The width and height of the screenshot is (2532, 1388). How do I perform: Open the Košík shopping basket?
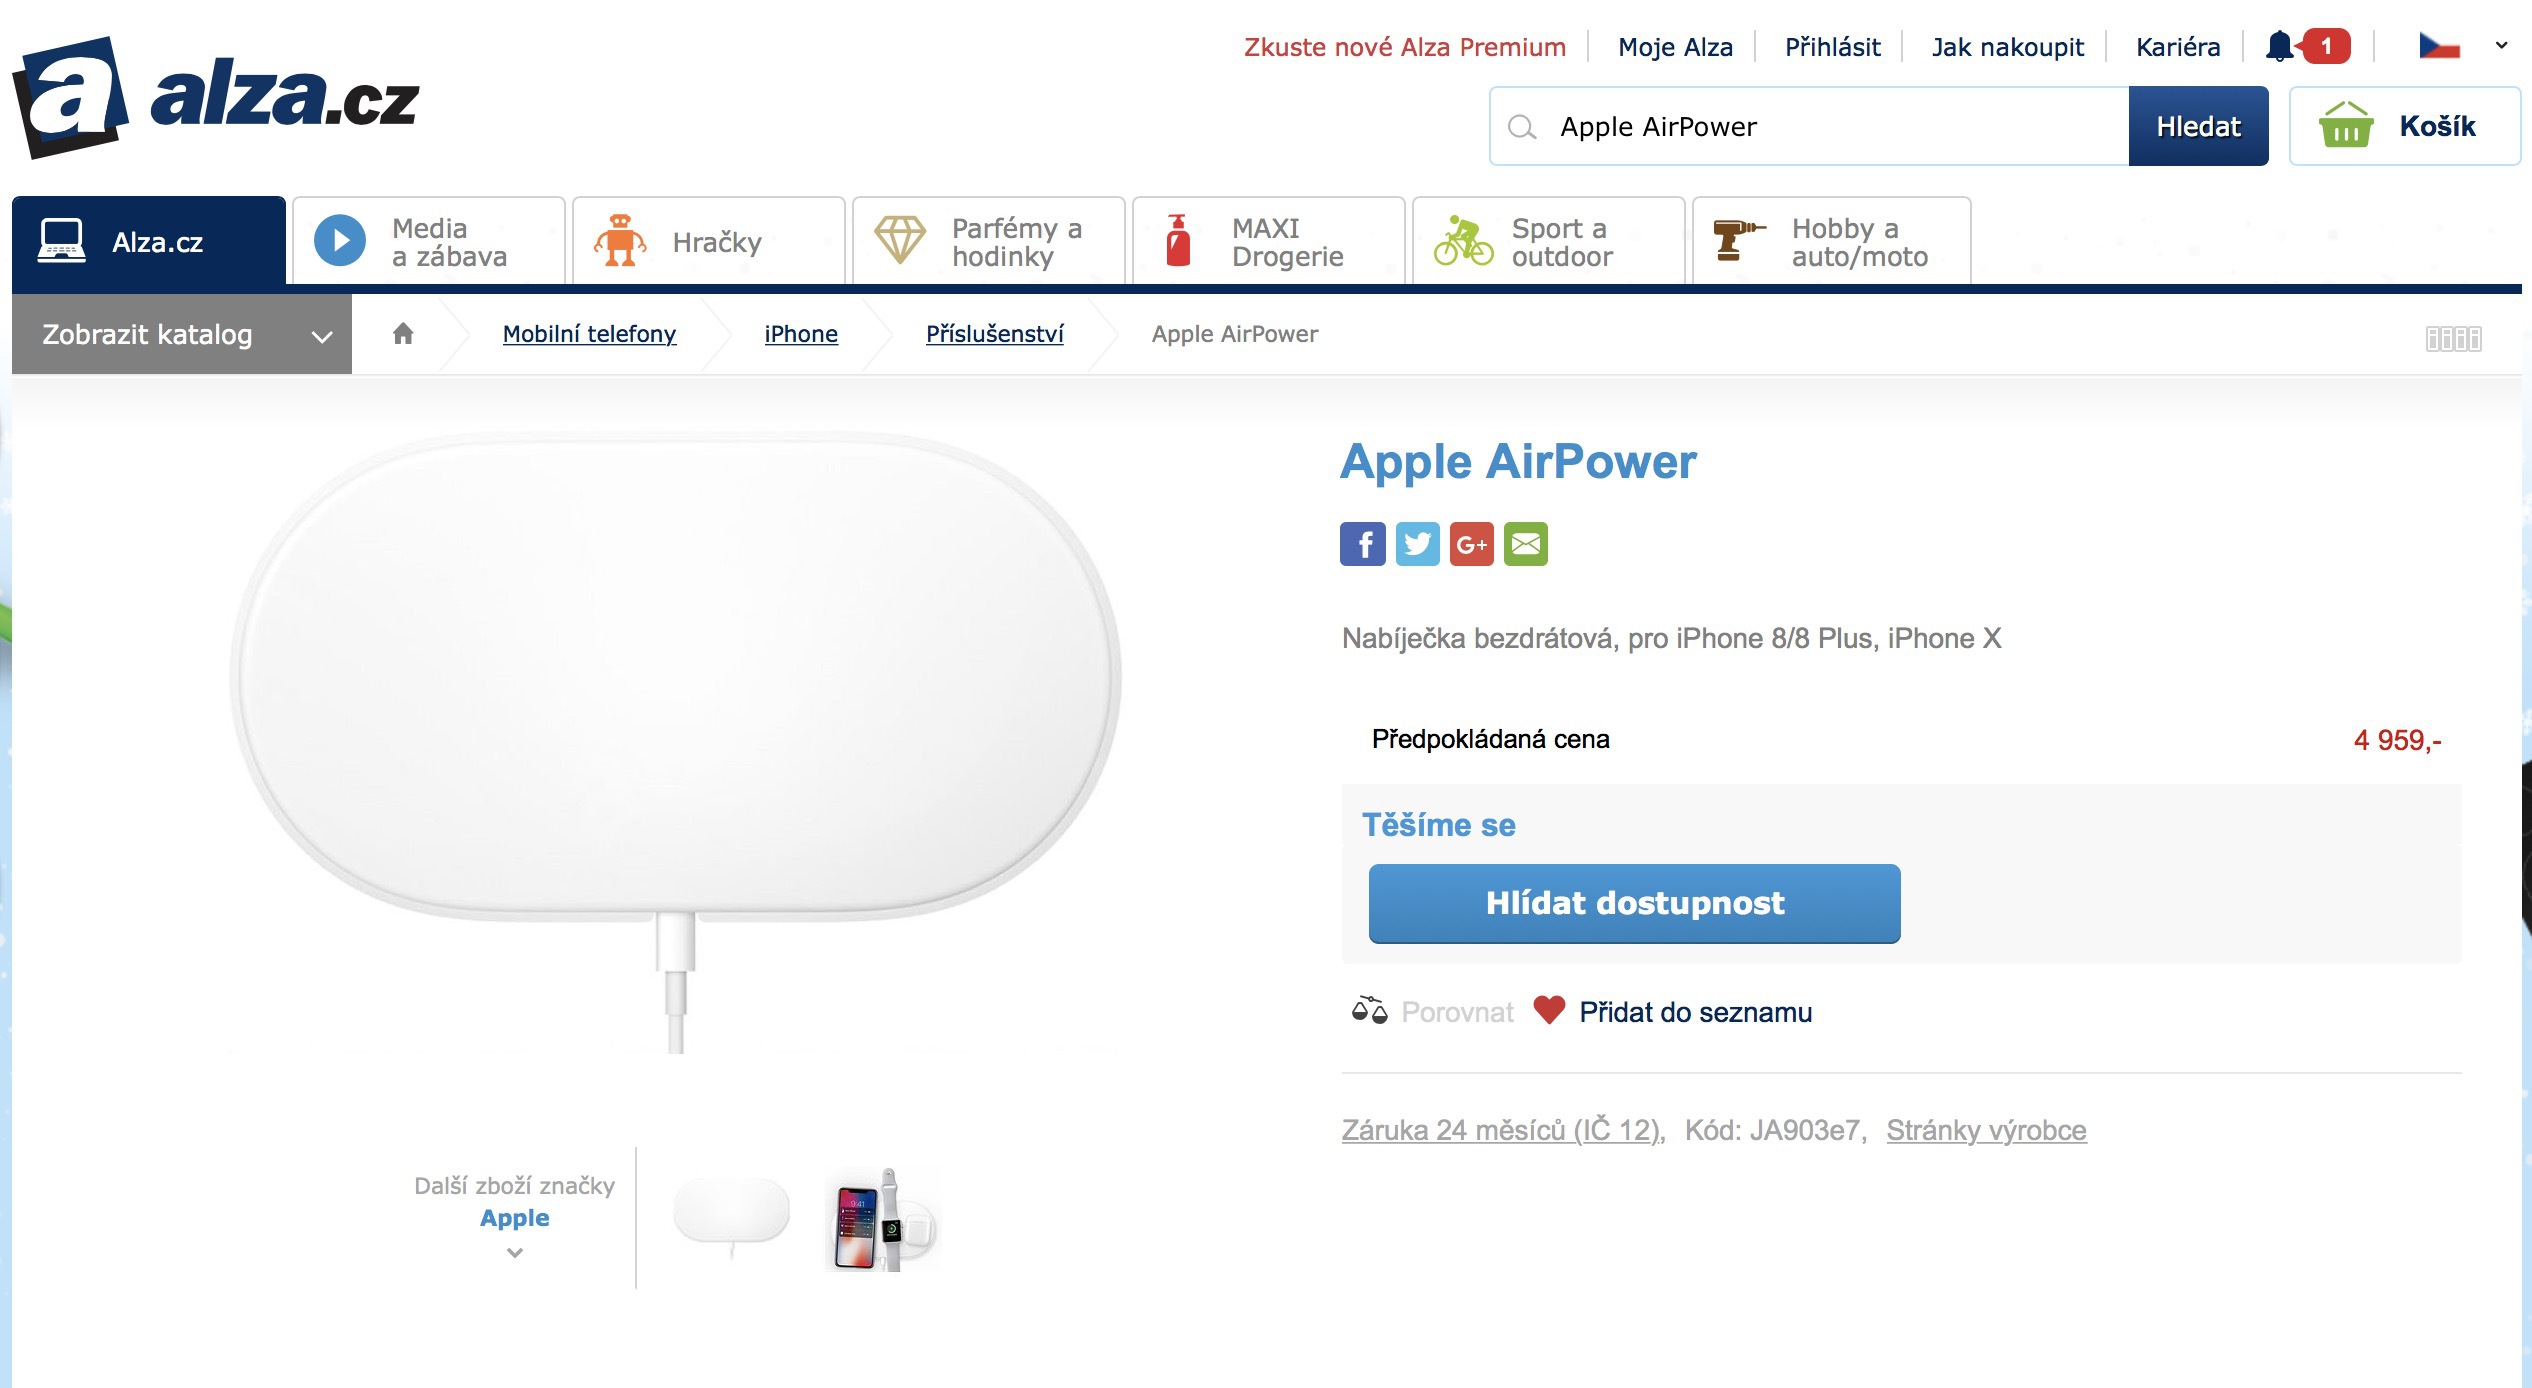coord(2404,126)
